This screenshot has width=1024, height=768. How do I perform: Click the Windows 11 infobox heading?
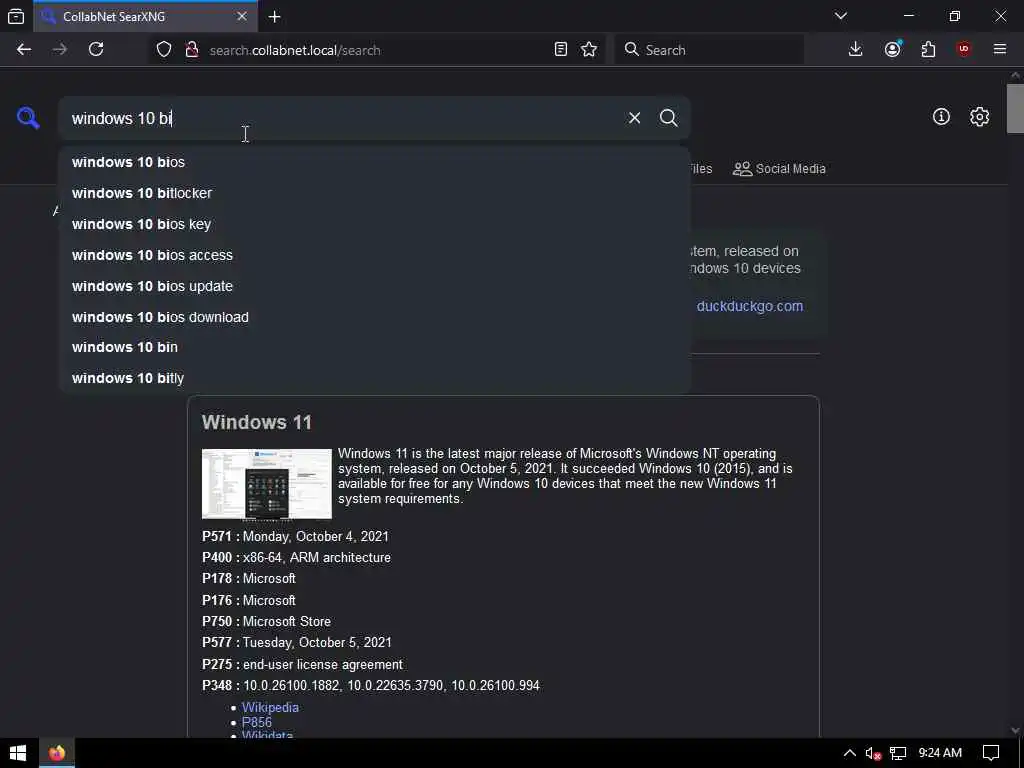click(x=257, y=423)
